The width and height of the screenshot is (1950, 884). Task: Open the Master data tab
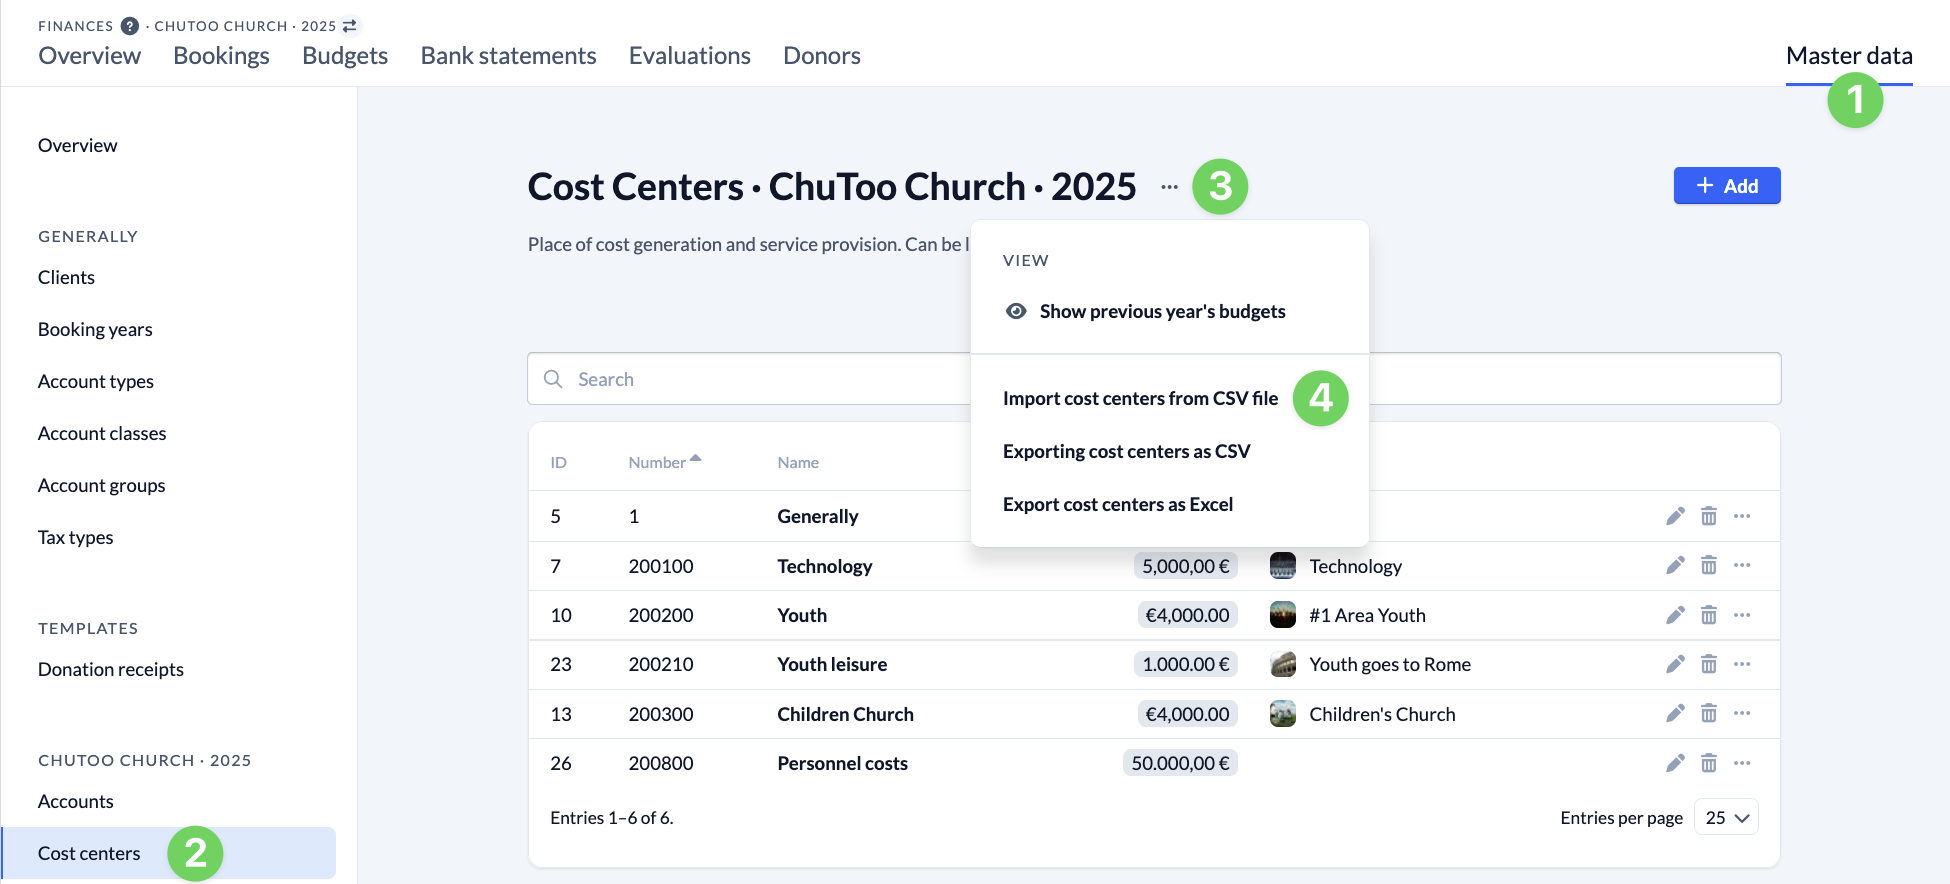point(1849,56)
